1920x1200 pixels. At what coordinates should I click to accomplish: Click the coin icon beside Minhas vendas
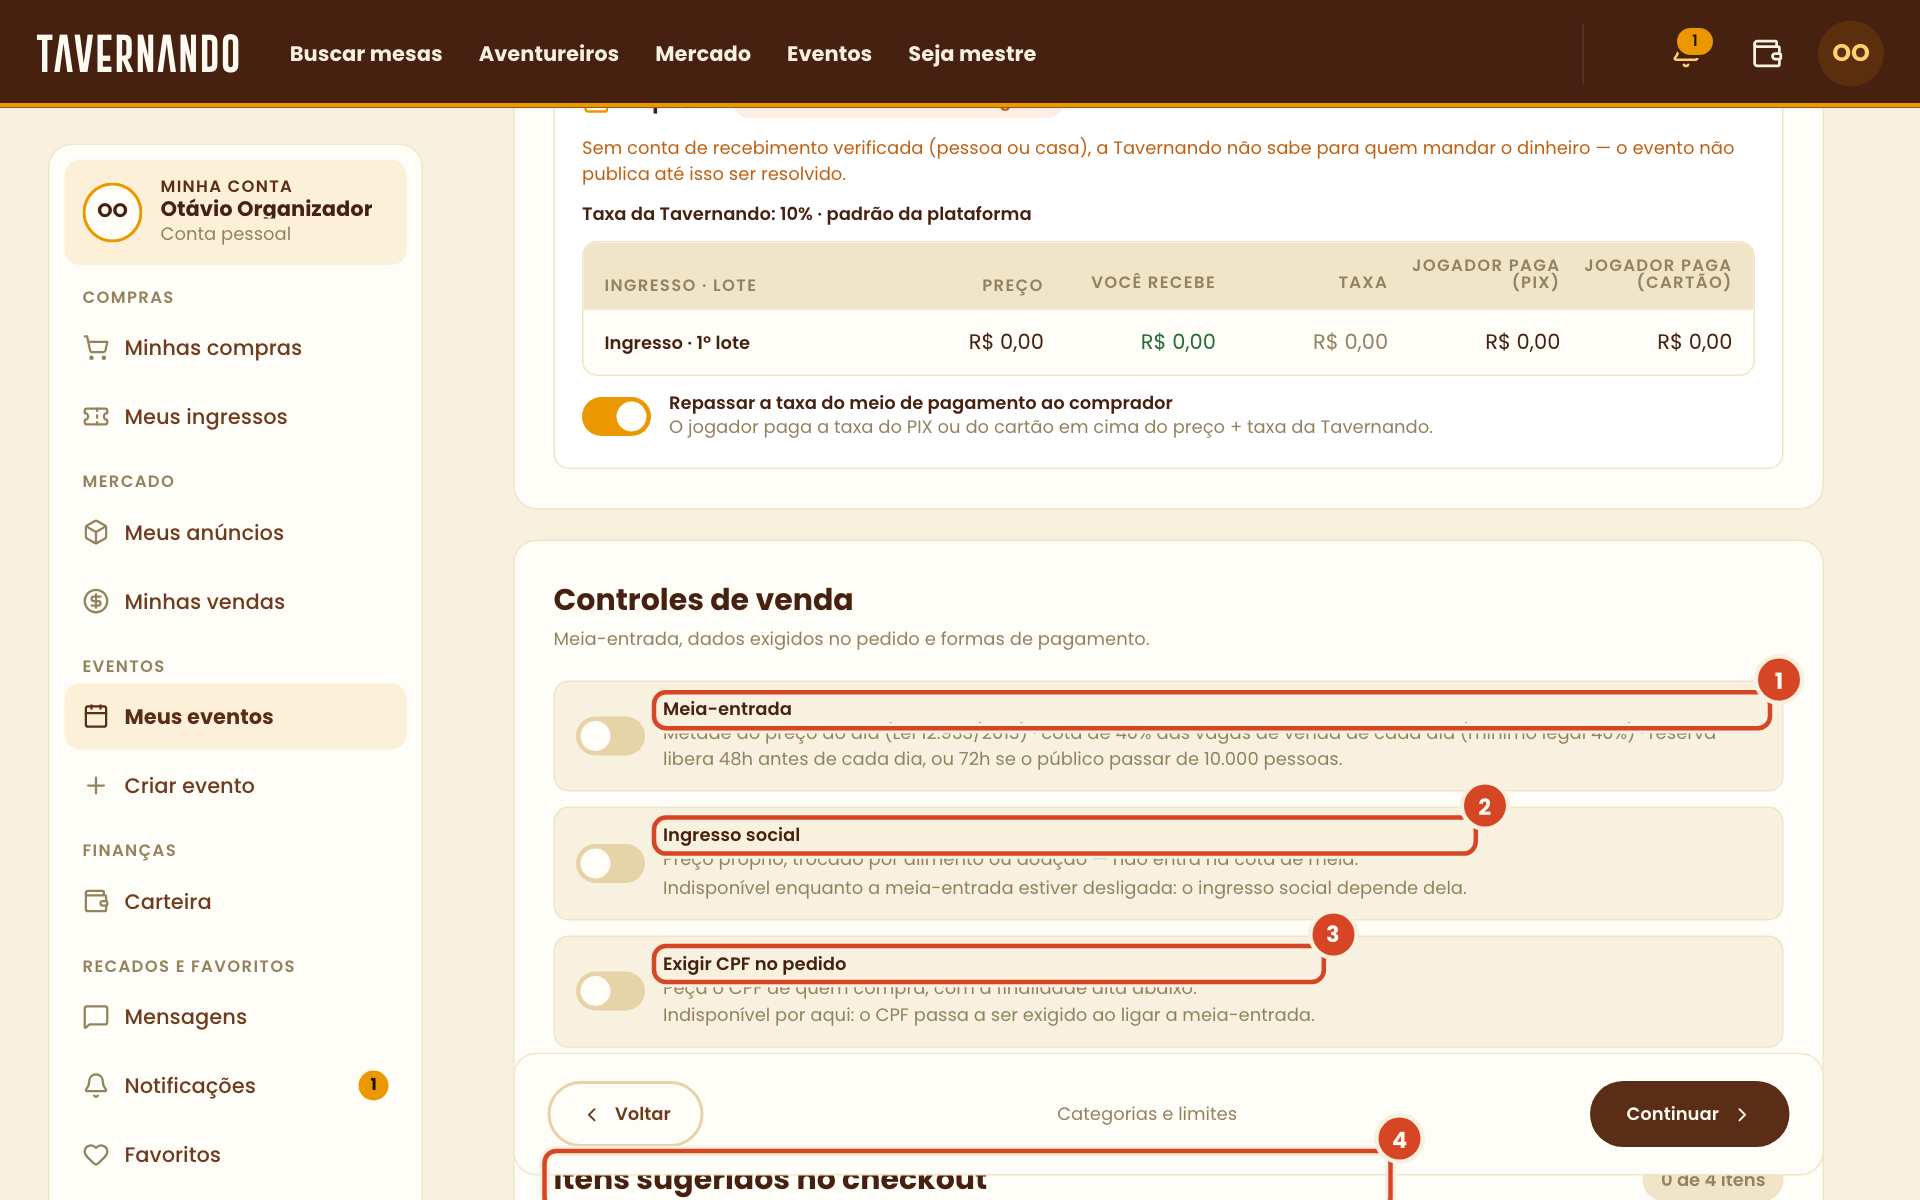pyautogui.click(x=96, y=601)
